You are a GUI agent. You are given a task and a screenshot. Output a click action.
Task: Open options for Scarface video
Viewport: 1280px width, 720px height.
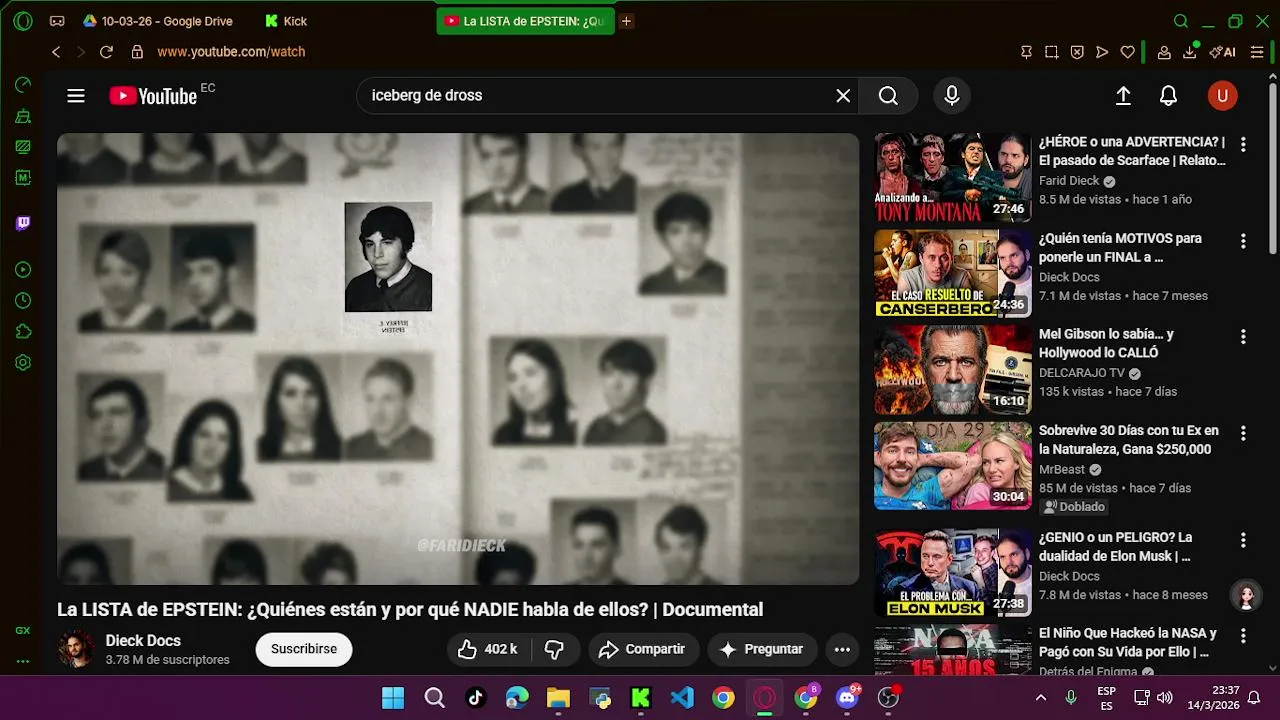(1243, 145)
